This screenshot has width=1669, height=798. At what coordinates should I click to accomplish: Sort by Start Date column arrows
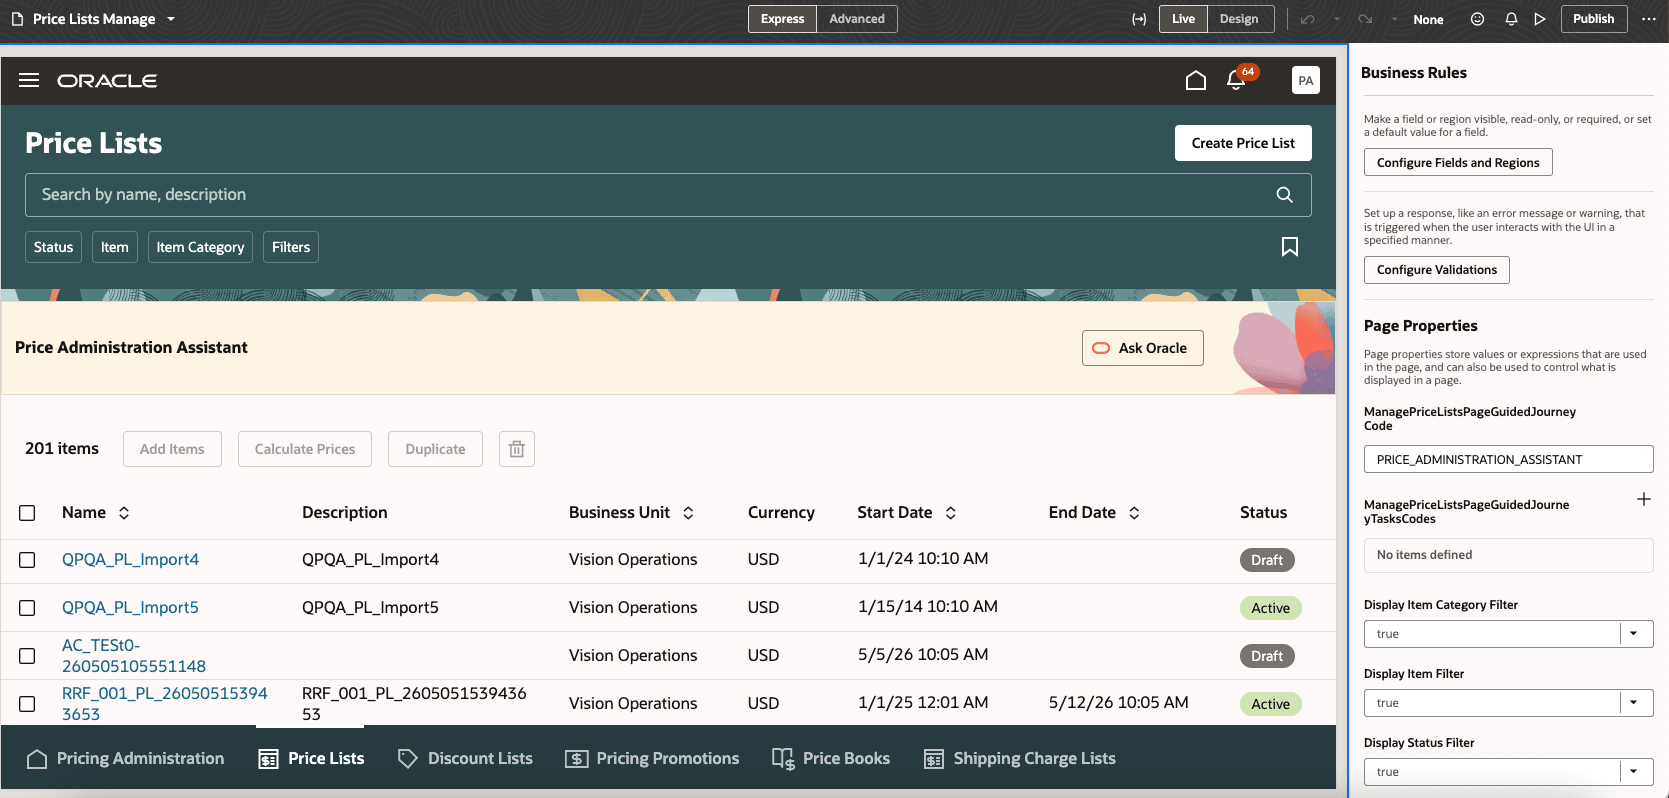(951, 513)
